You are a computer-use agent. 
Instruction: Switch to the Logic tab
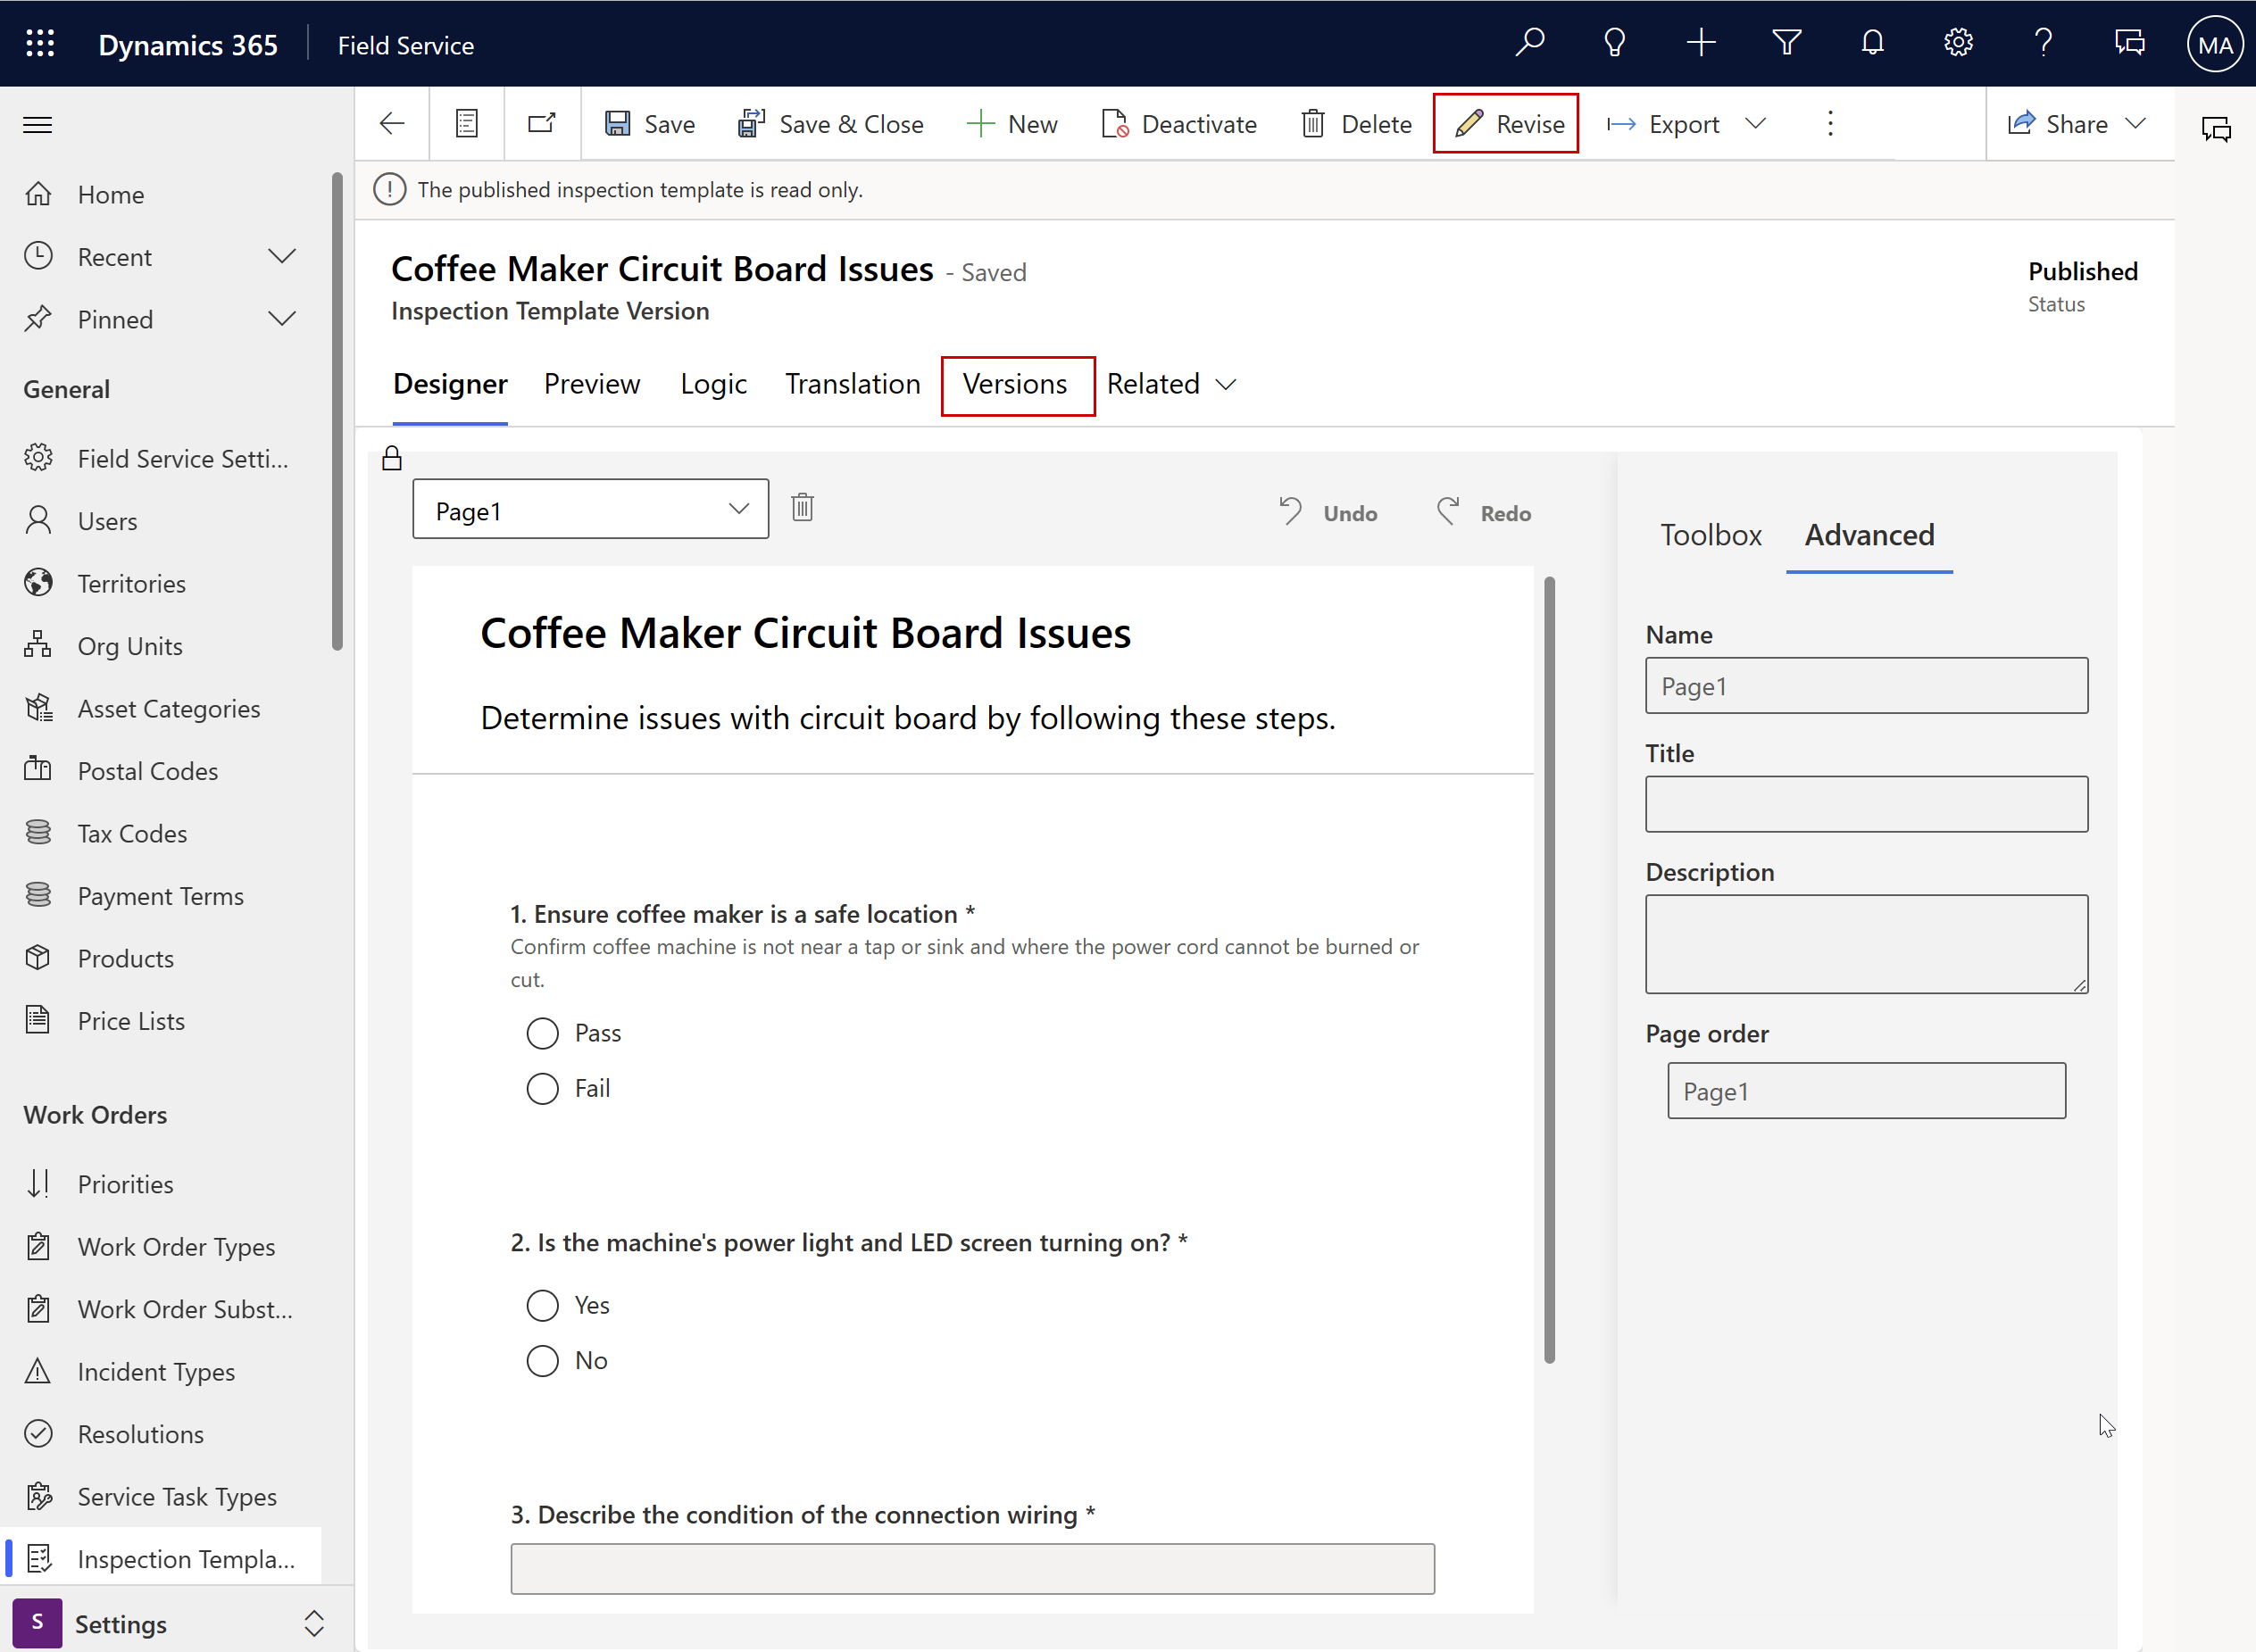coord(714,384)
